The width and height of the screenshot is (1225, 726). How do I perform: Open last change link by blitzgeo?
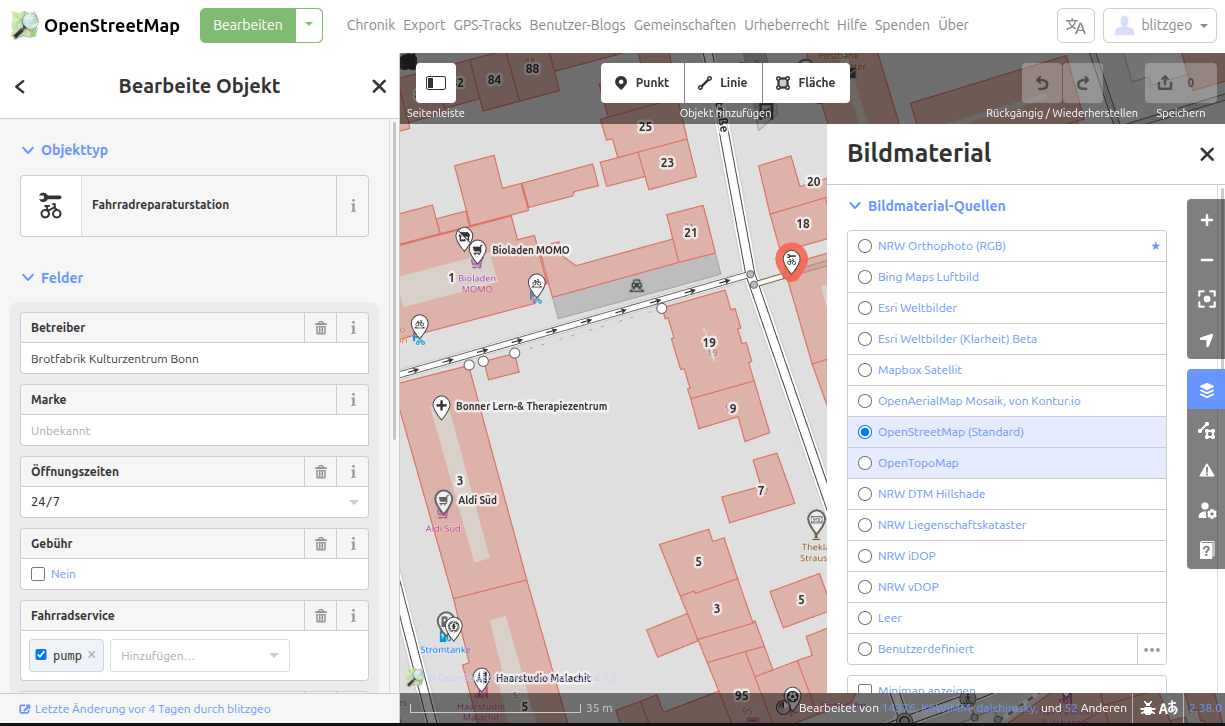point(152,709)
